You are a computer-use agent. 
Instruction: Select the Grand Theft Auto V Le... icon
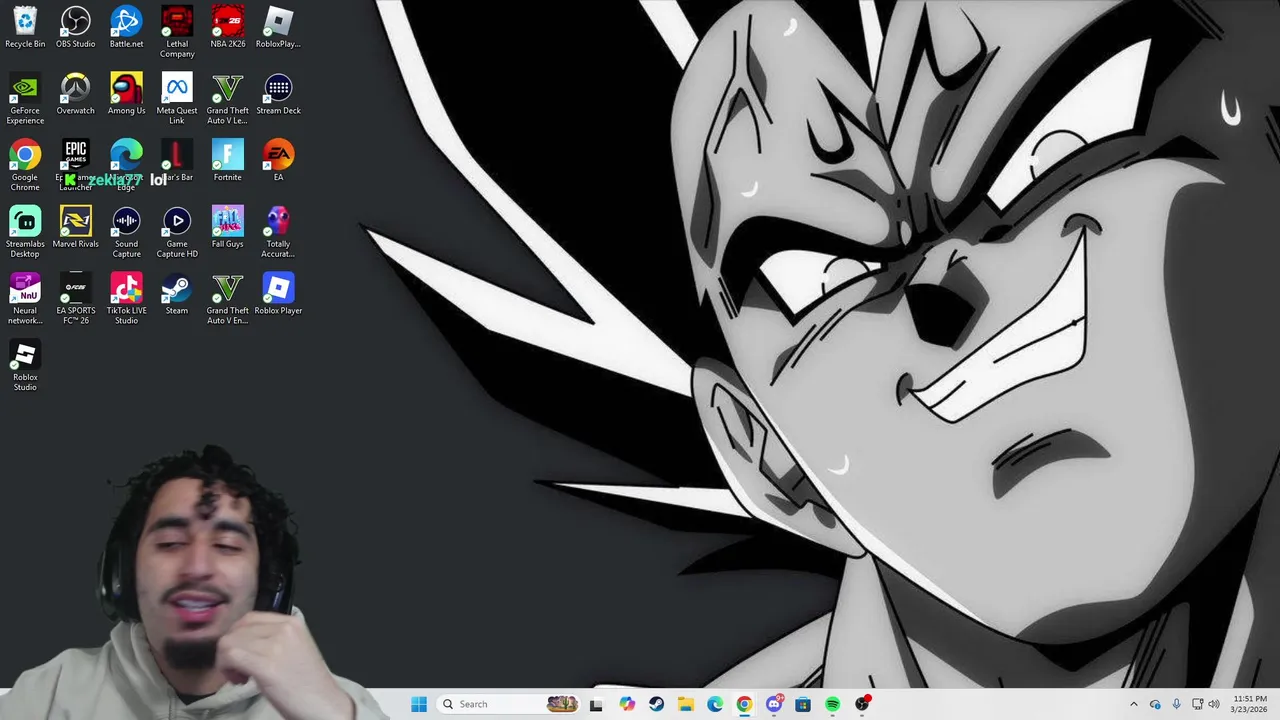tap(228, 99)
